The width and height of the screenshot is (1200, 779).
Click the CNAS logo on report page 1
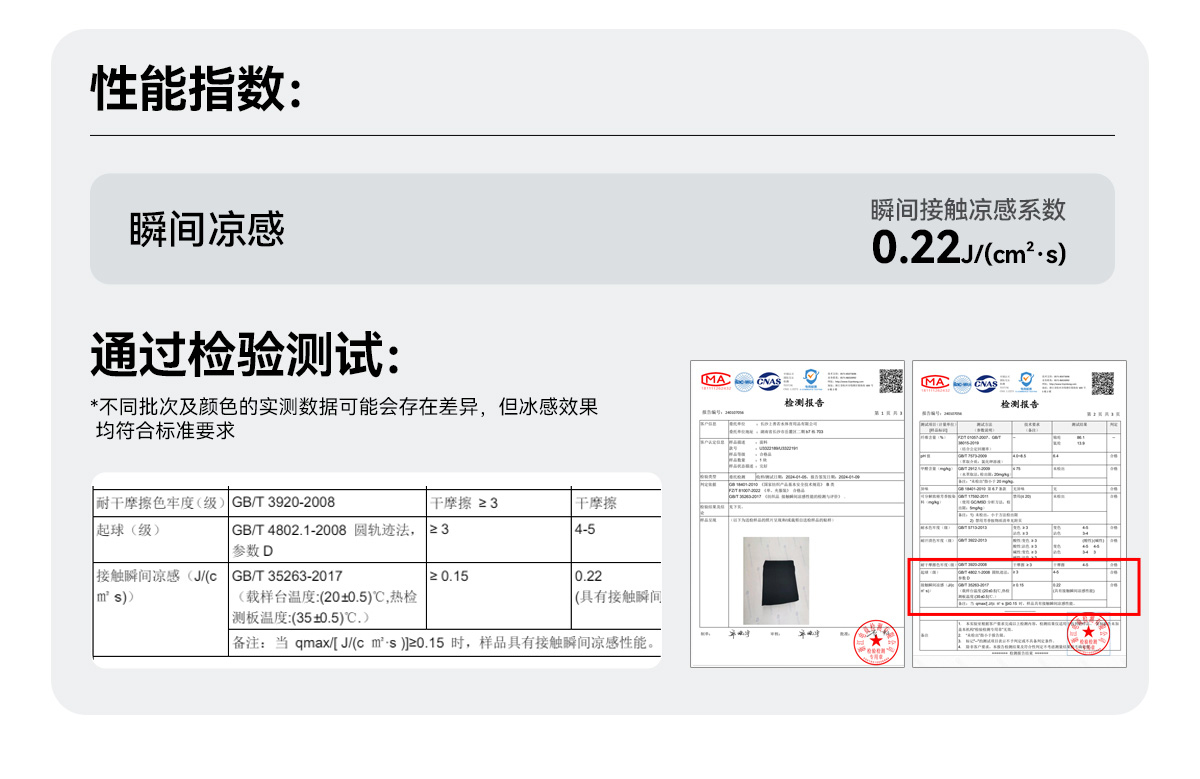(x=769, y=380)
